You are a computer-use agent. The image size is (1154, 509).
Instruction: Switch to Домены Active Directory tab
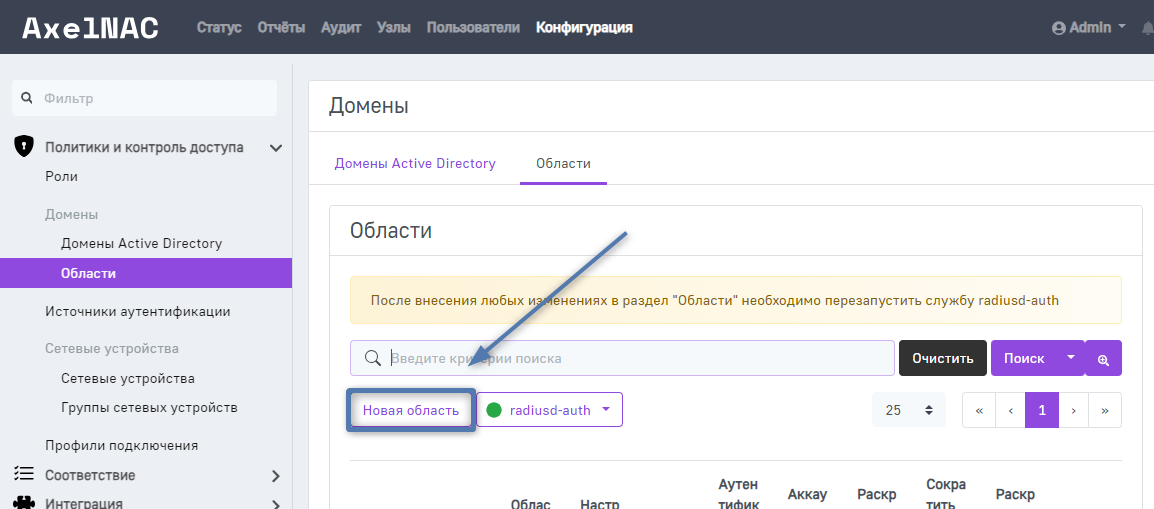pyautogui.click(x=415, y=163)
